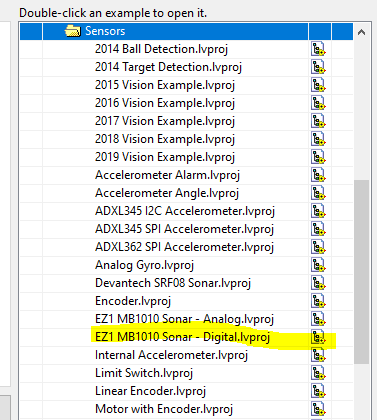
Task: Click project icon beside Accelerometer Angle.lvproj
Action: (x=318, y=193)
